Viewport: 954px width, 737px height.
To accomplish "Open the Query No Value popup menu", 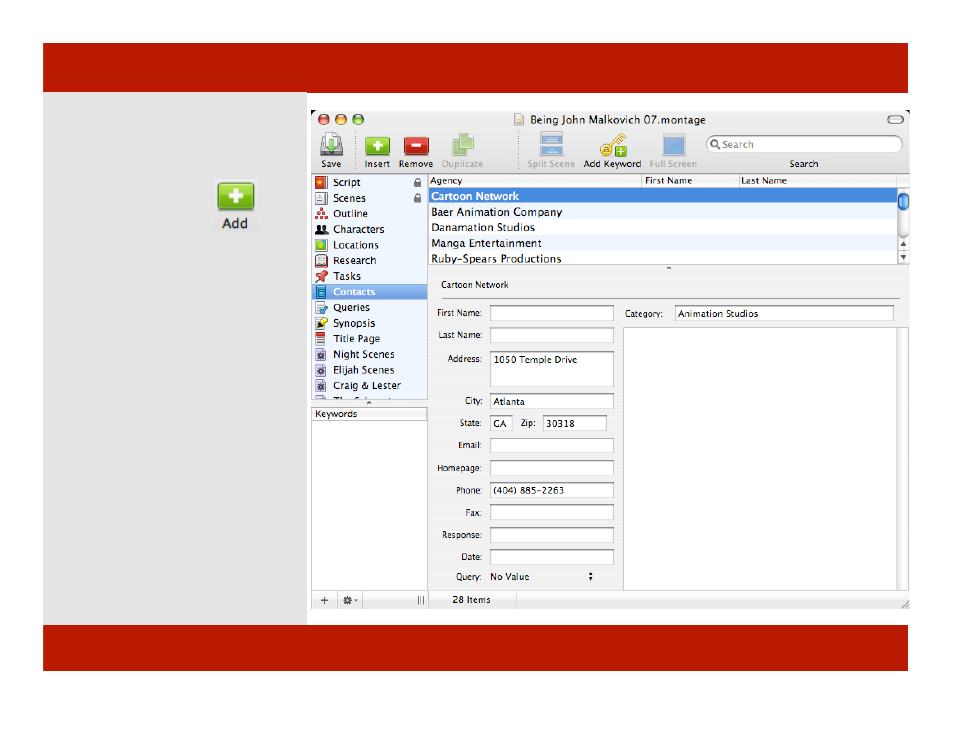I will point(541,577).
